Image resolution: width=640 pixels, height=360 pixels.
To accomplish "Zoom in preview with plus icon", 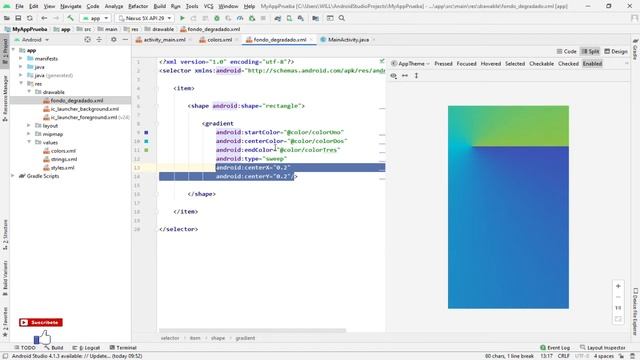I will (618, 286).
